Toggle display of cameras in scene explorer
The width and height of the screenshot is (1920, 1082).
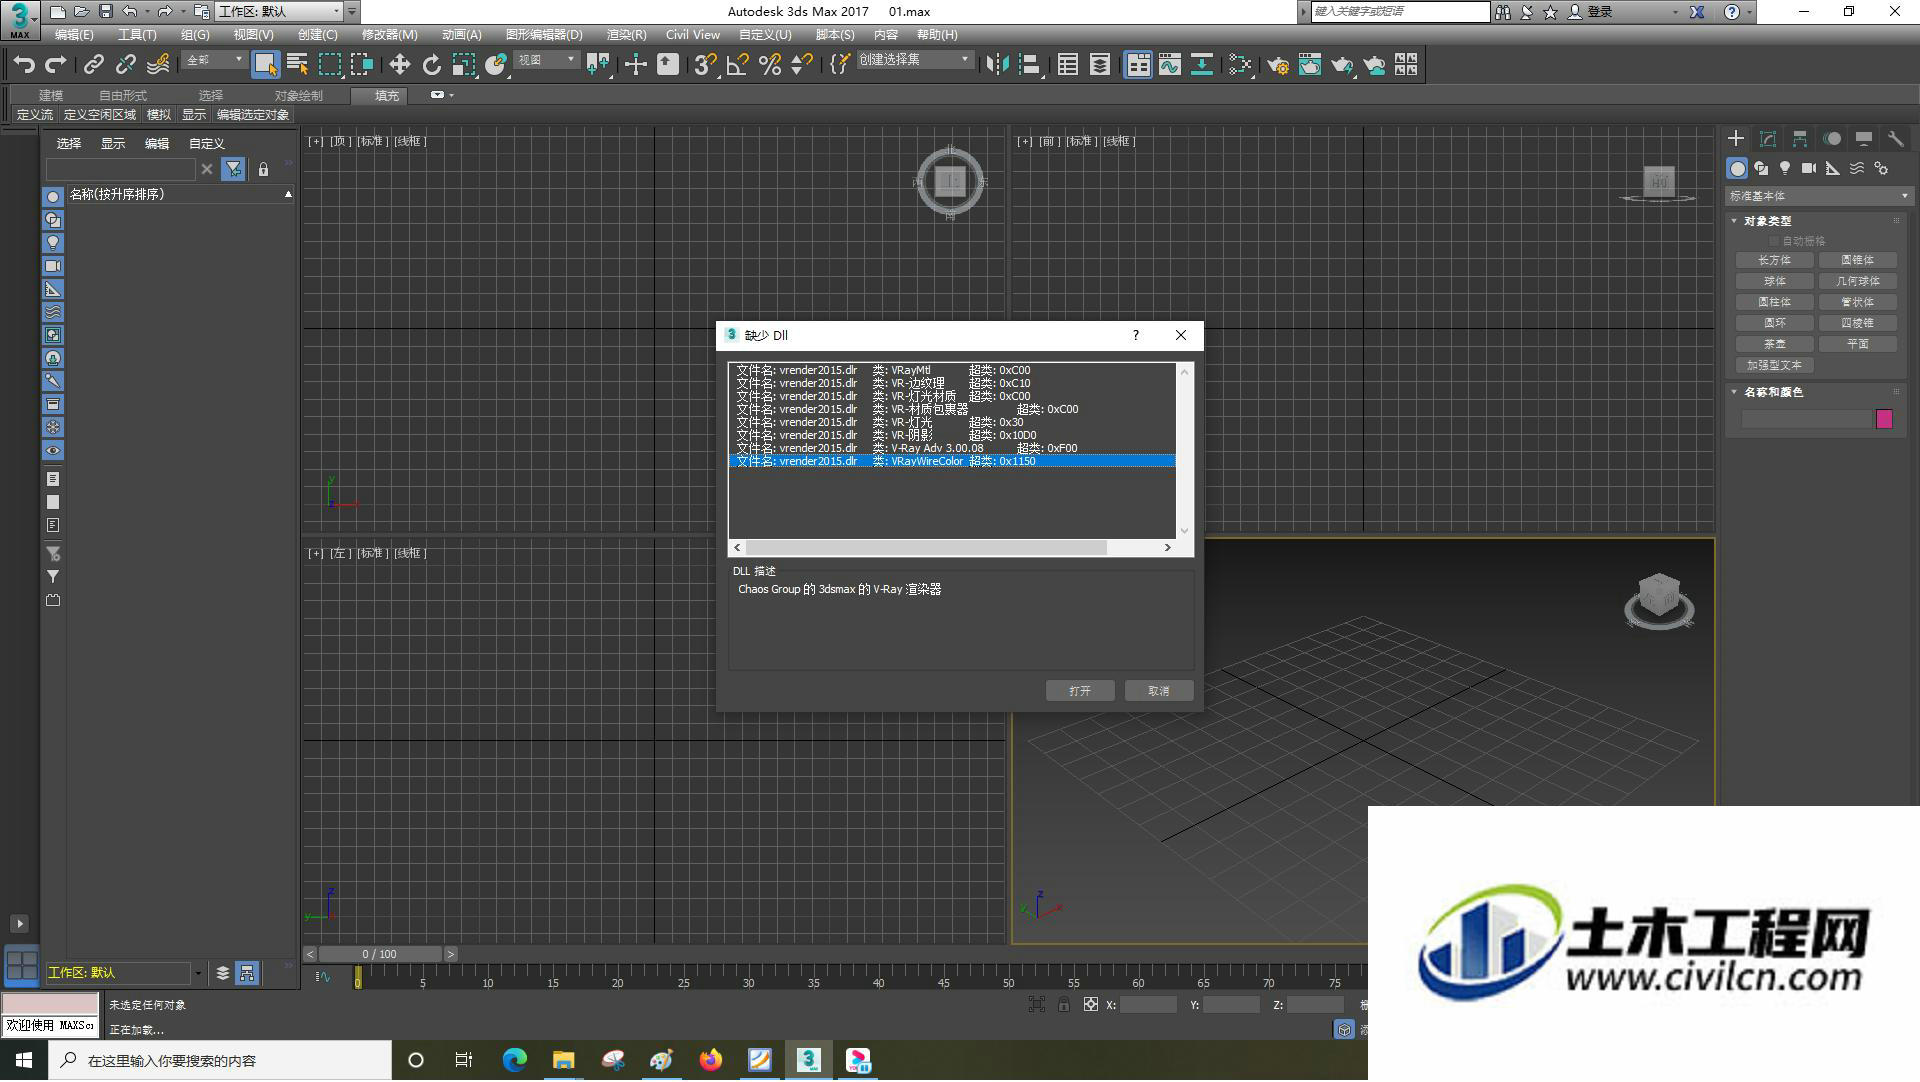point(53,266)
